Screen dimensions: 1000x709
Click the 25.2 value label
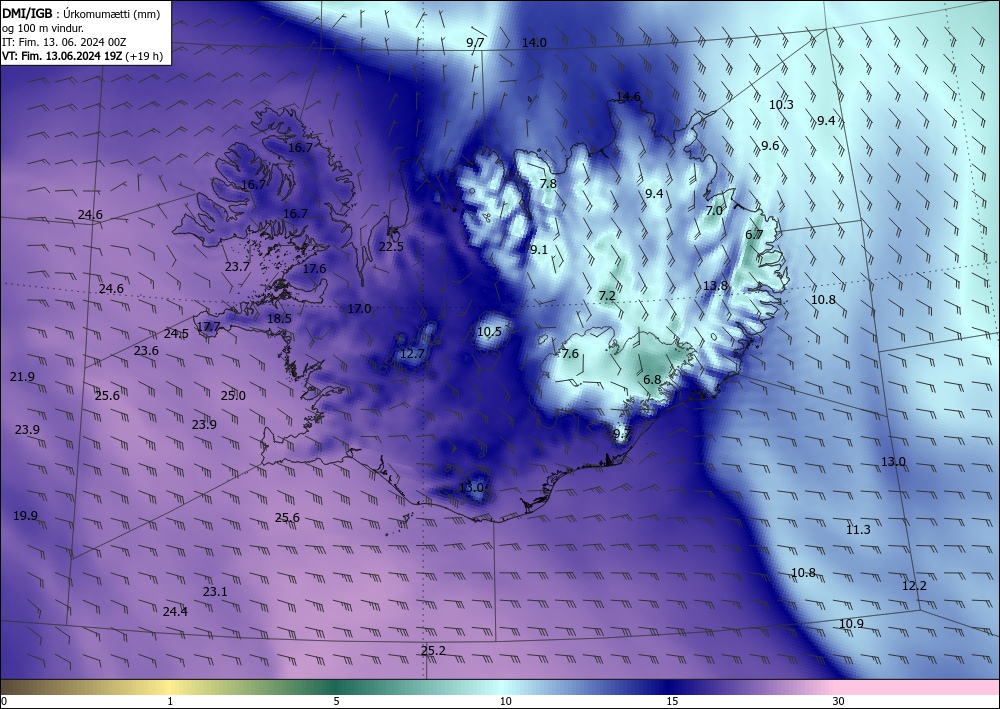433,651
